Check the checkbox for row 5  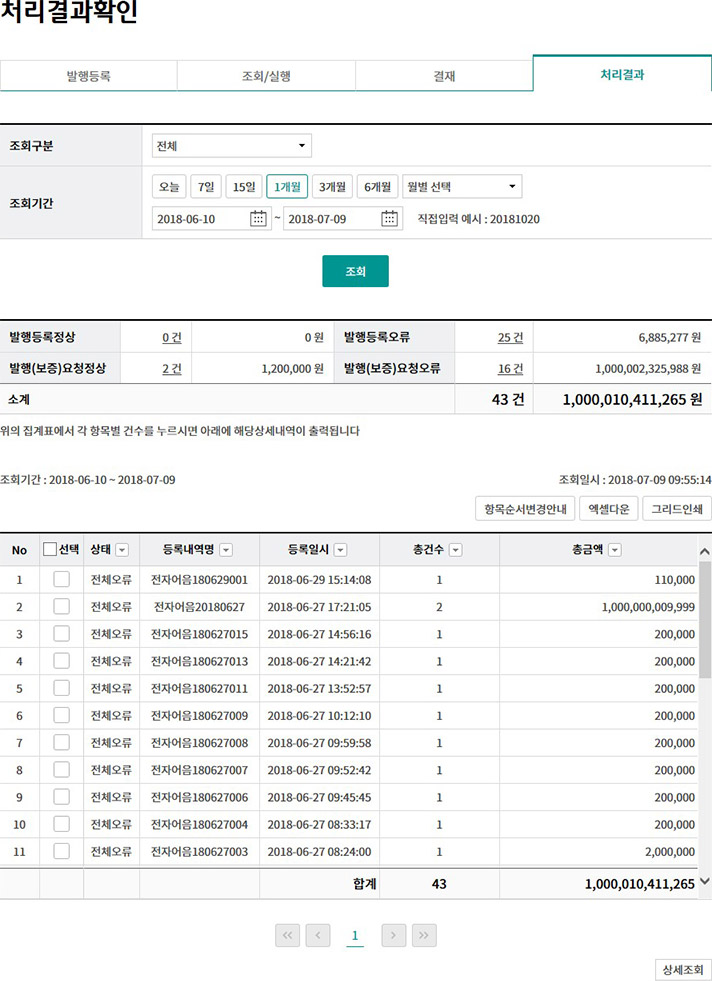(x=61, y=688)
